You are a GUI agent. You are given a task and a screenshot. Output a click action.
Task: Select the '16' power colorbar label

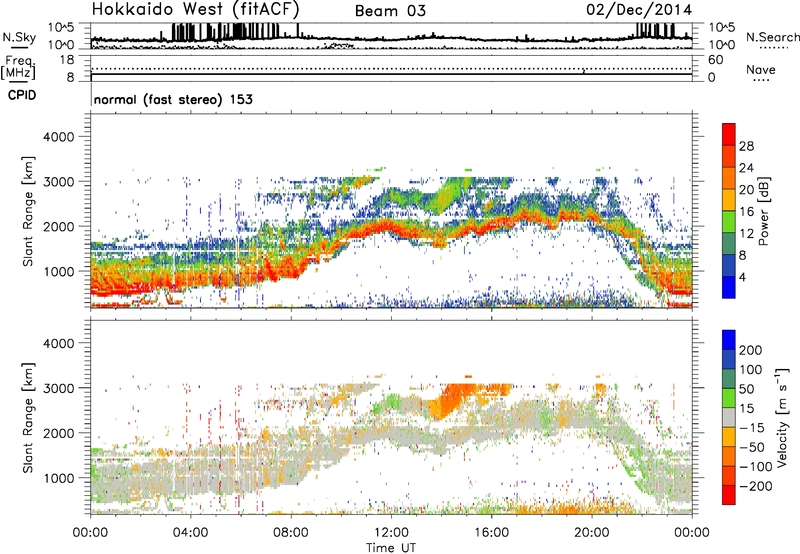[746, 212]
